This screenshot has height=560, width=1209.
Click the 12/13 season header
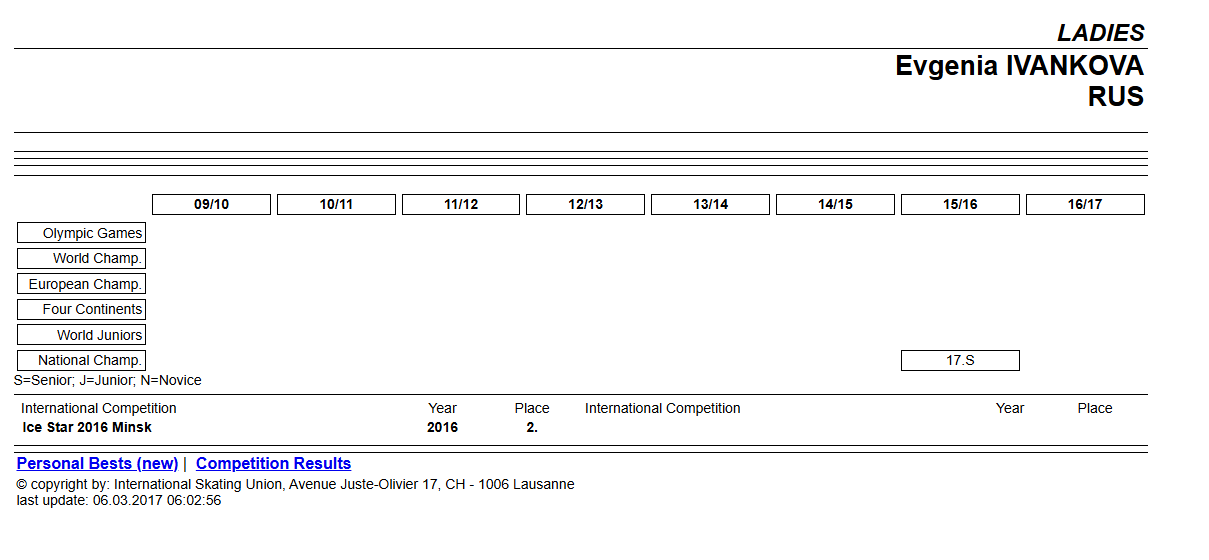point(585,205)
